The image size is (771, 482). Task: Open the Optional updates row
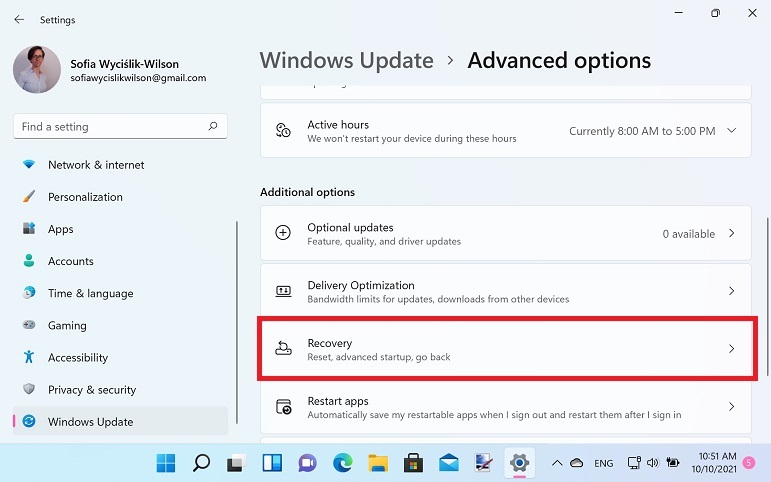click(505, 233)
